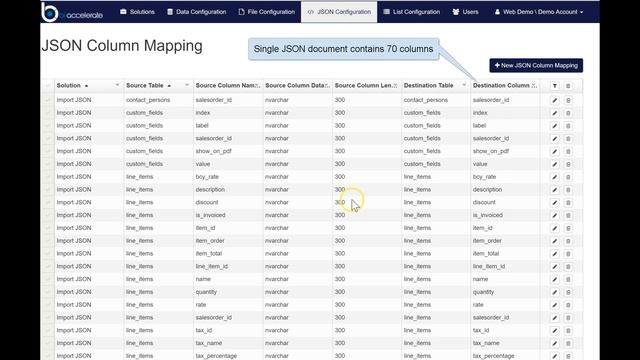Open List Configuration
This screenshot has width=640, height=360.
pos(411,12)
